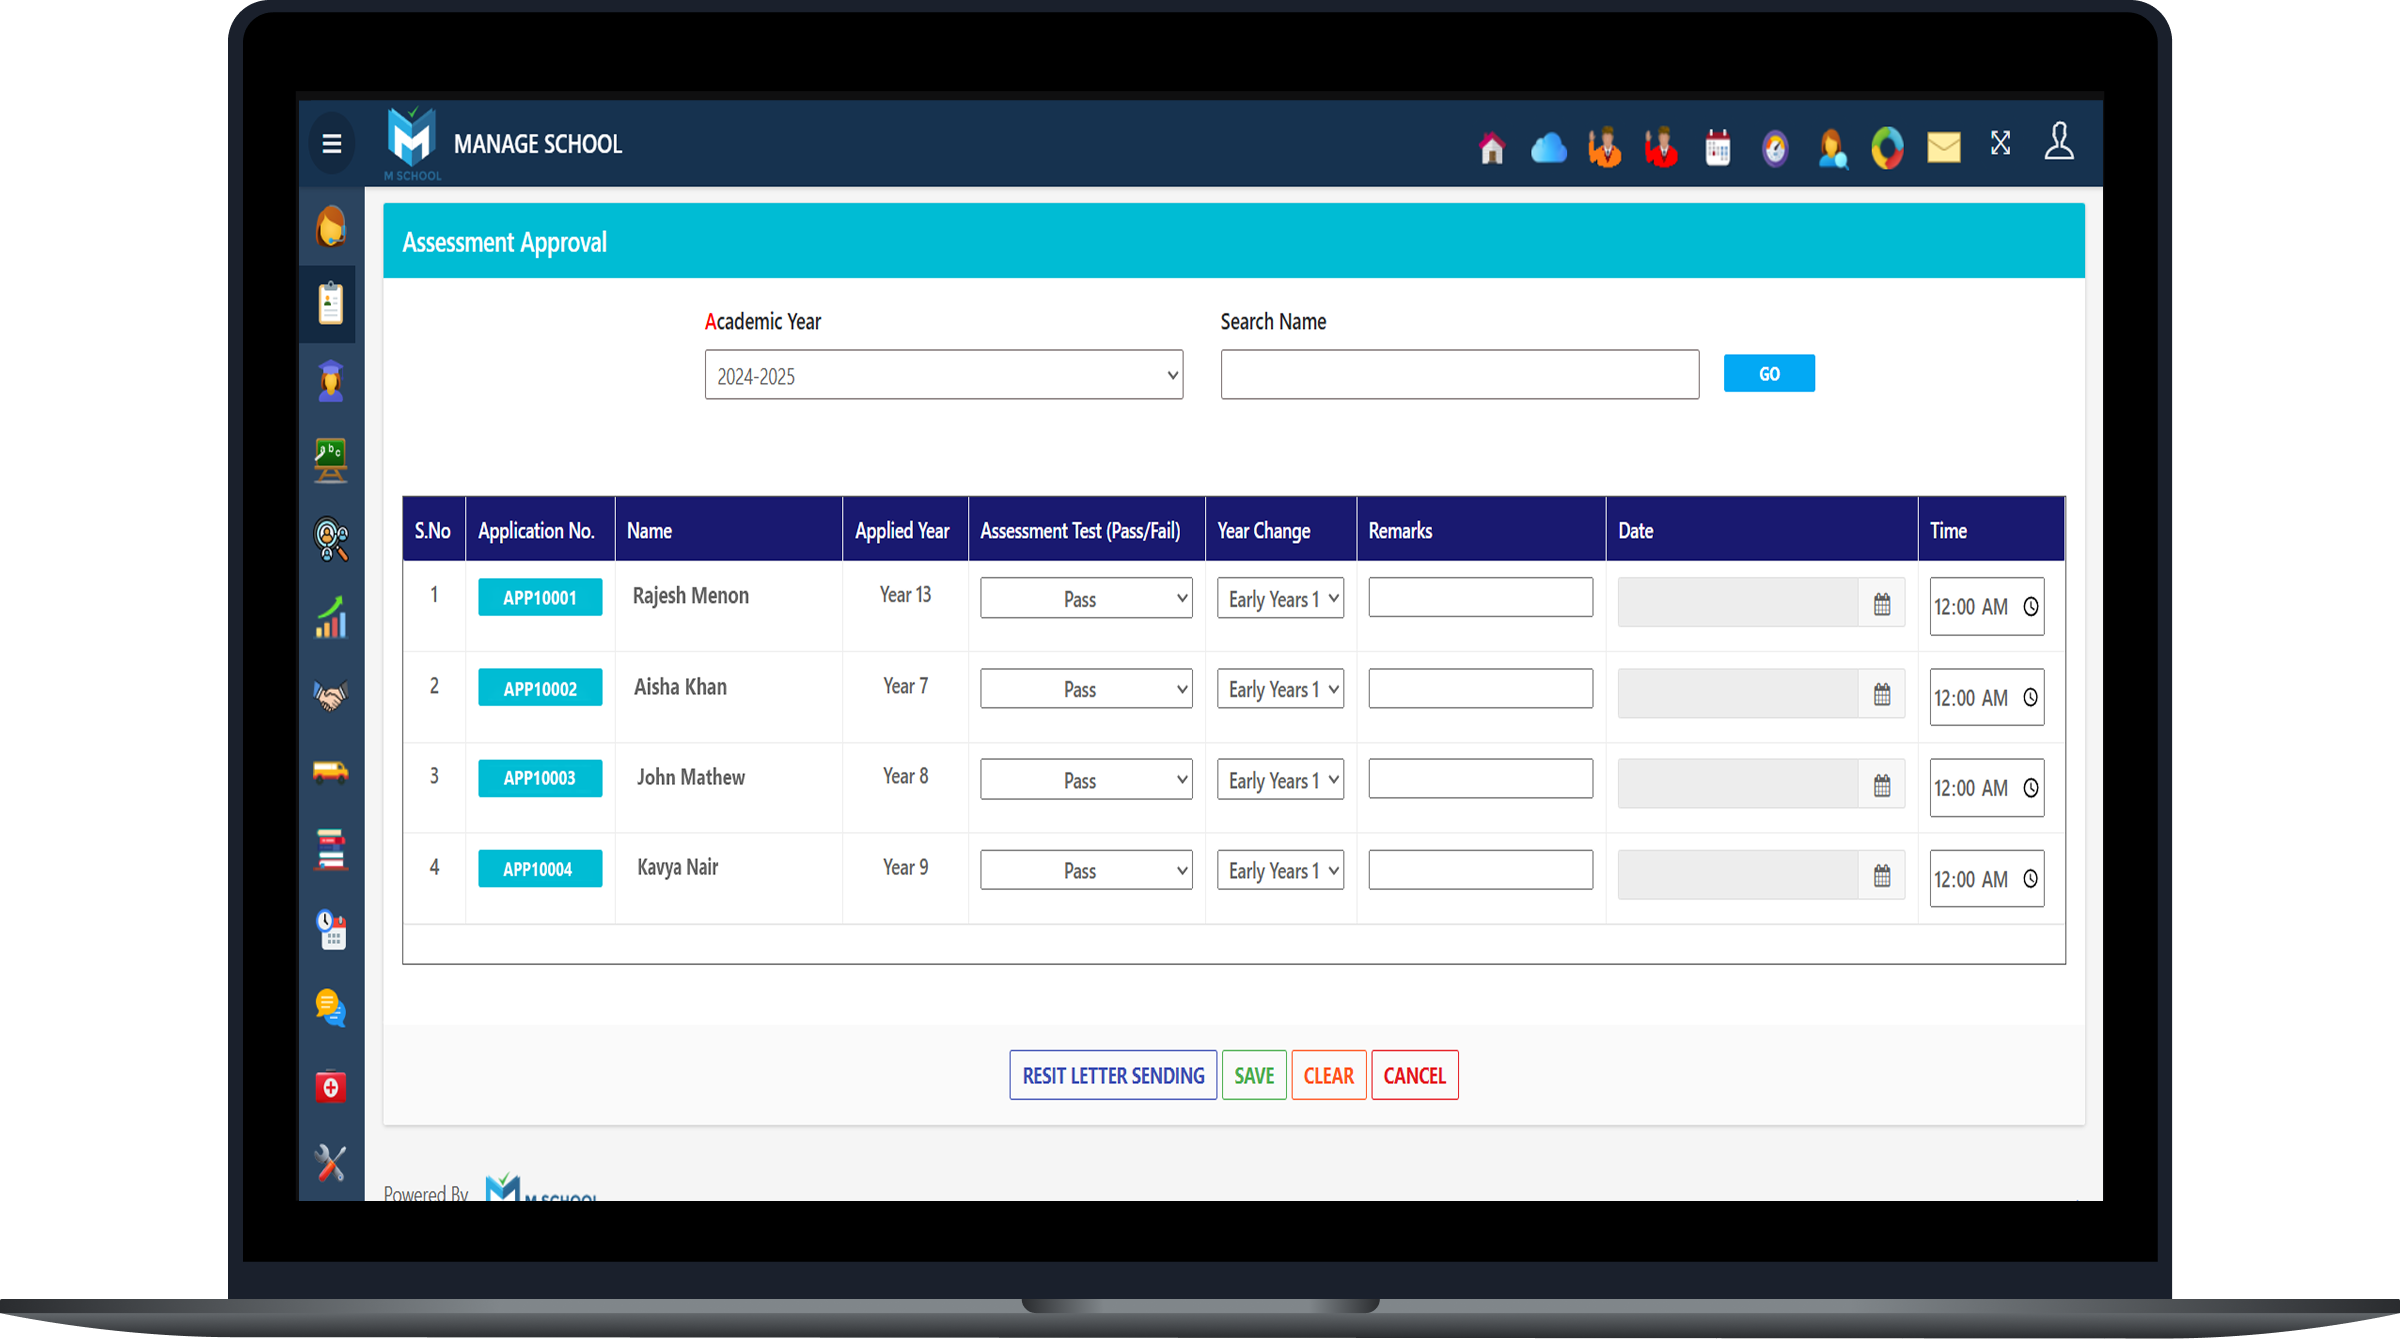Click the CLEAR button
Viewport: 2400px width, 1339px height.
click(1329, 1075)
